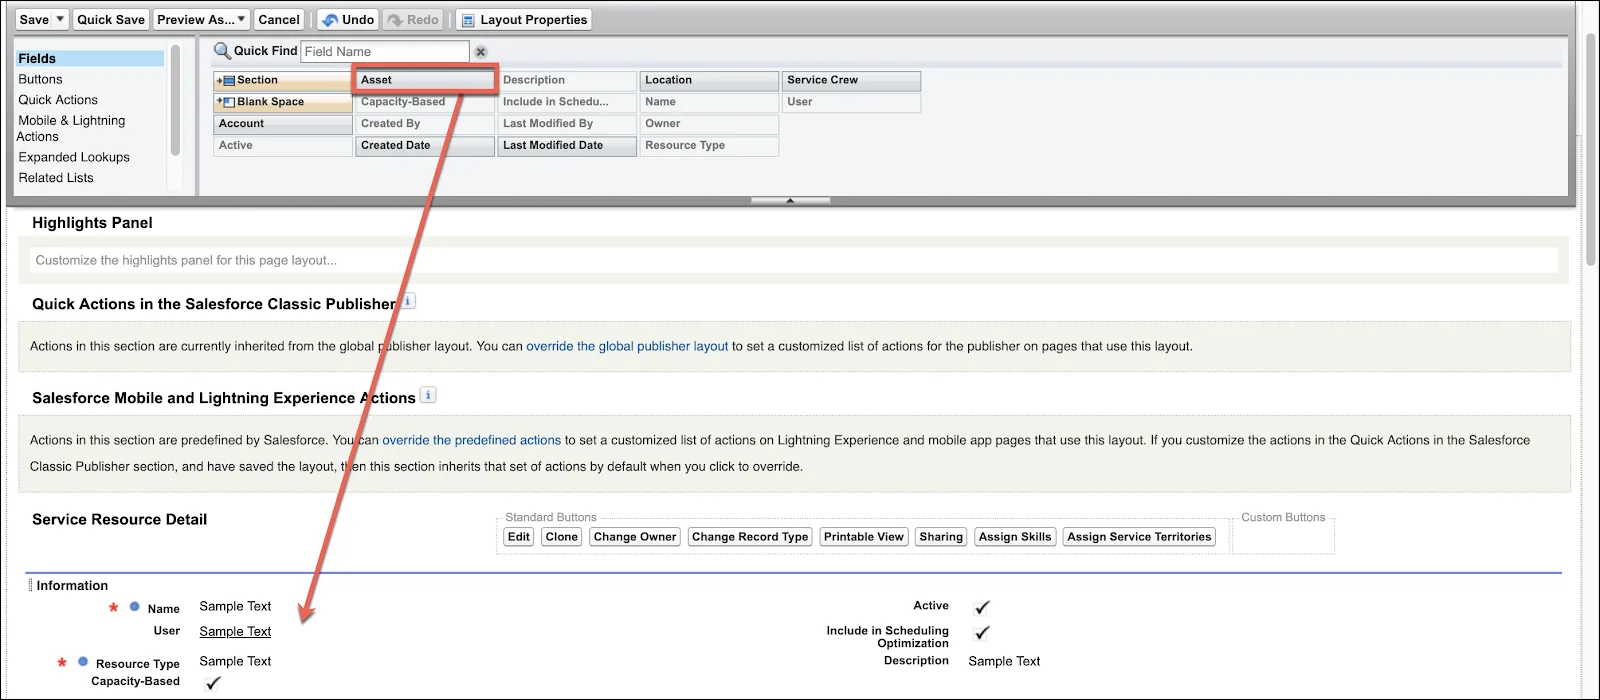Click the Undo arrow icon

point(330,20)
